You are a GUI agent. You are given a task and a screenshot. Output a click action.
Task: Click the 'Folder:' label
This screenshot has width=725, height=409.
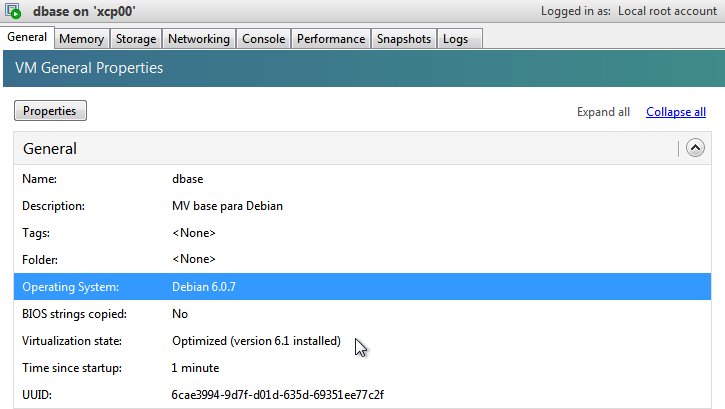(40, 260)
